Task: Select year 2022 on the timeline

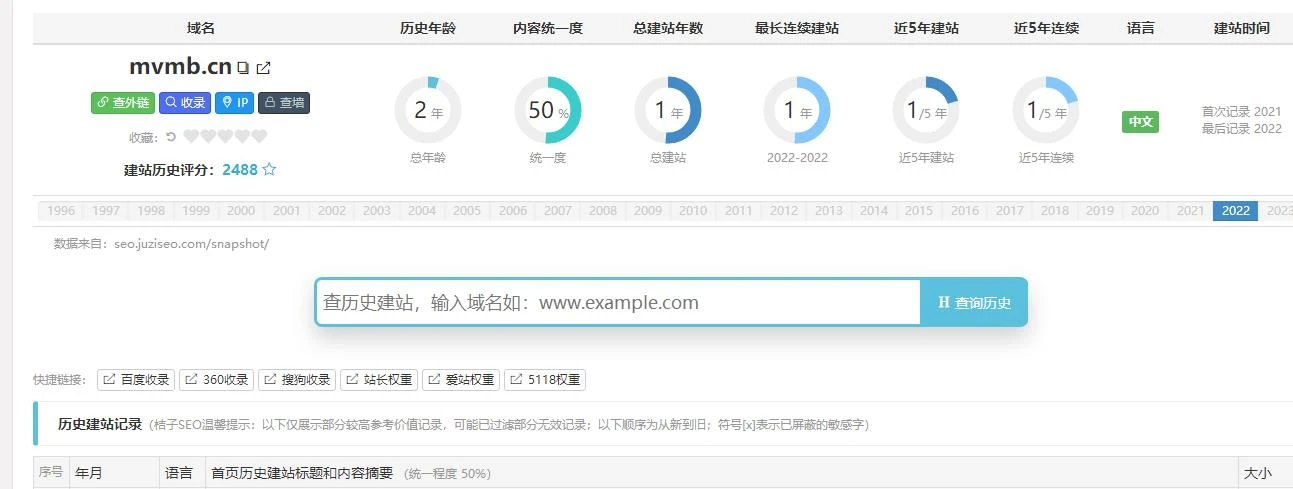Action: [x=1235, y=211]
